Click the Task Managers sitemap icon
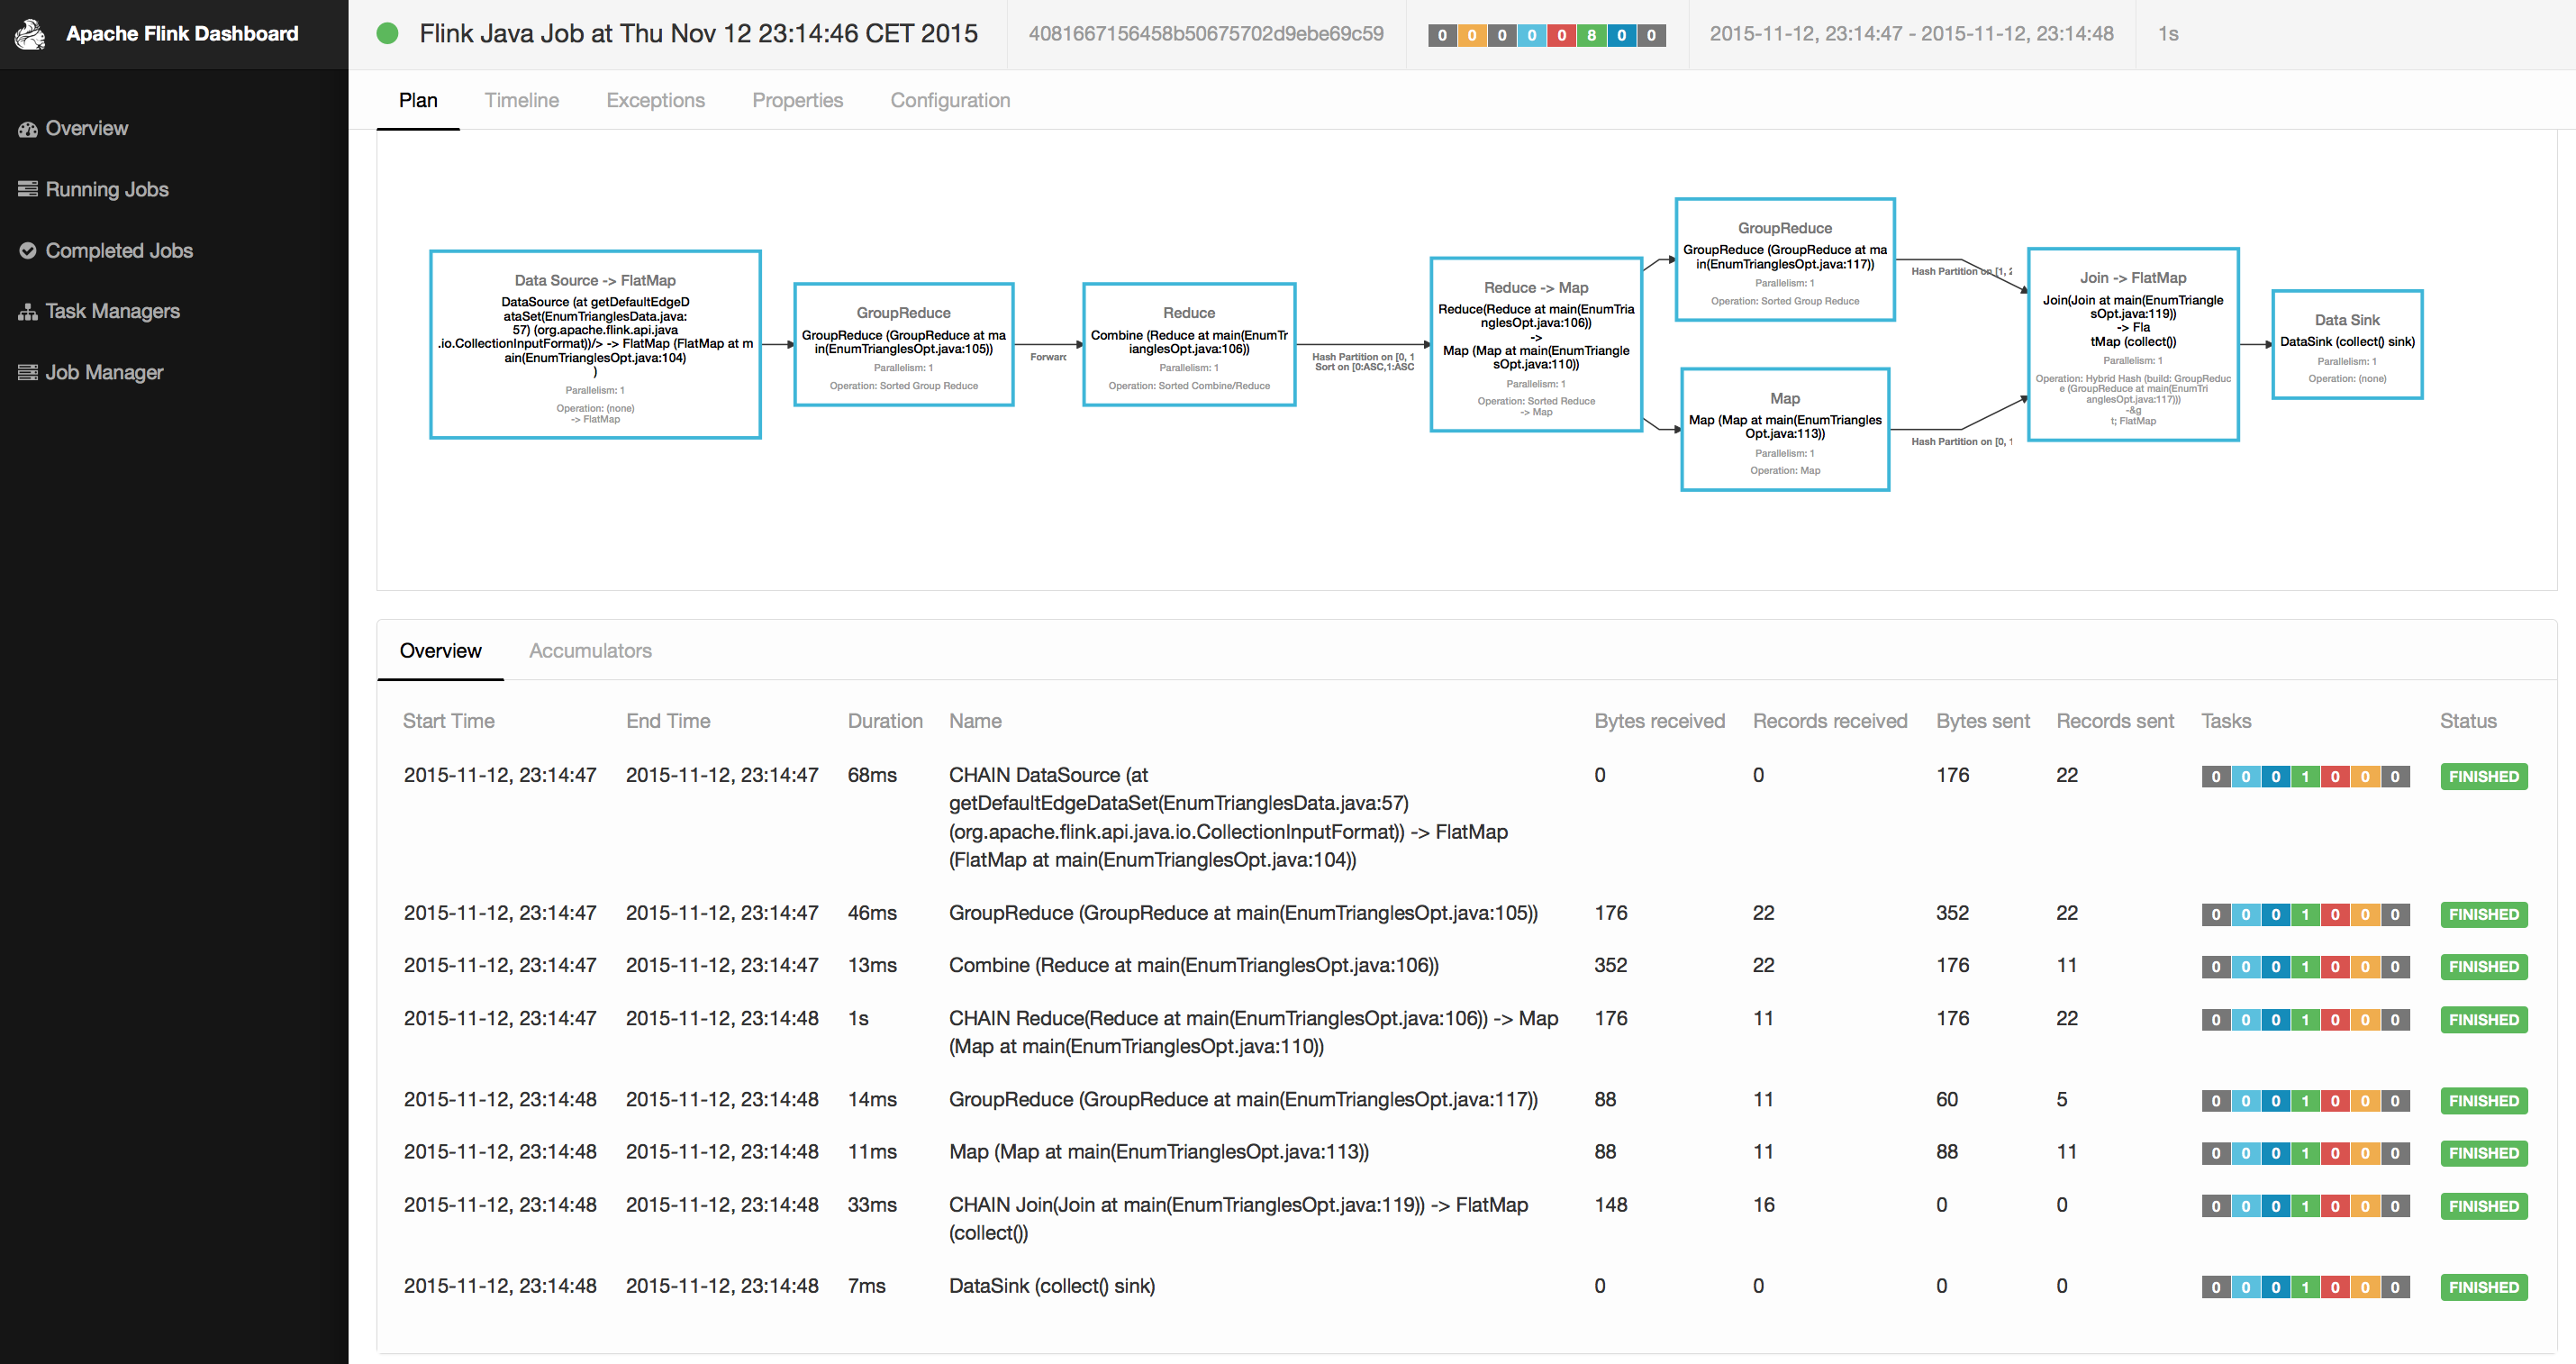This screenshot has width=2576, height=1364. click(x=28, y=312)
